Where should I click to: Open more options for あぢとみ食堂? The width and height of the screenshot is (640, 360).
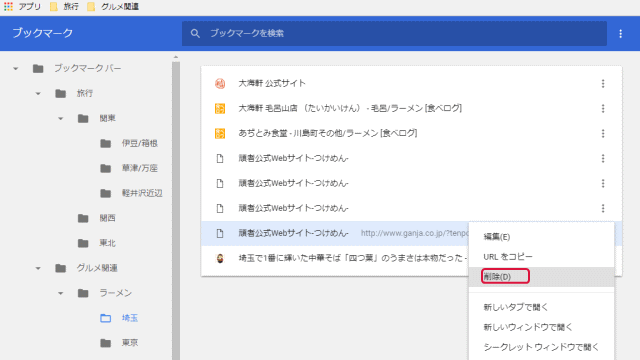click(603, 133)
